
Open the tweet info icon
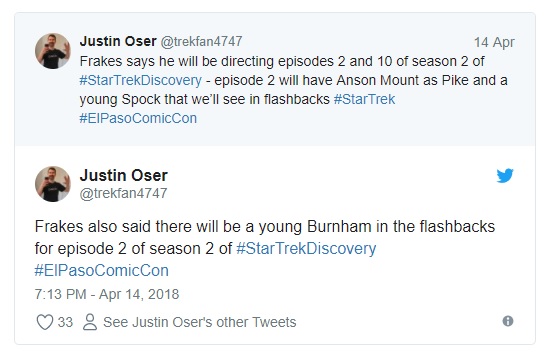[x=508, y=321]
